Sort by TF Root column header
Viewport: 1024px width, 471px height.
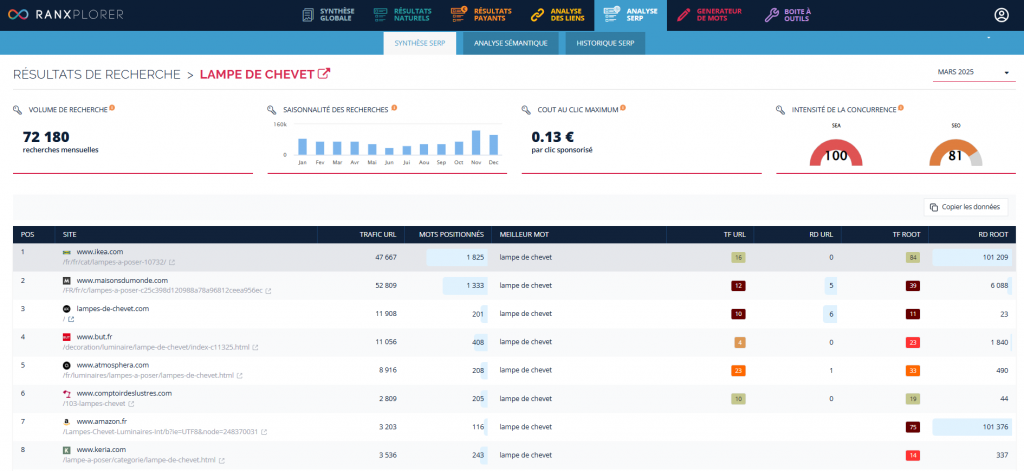pyautogui.click(x=906, y=235)
